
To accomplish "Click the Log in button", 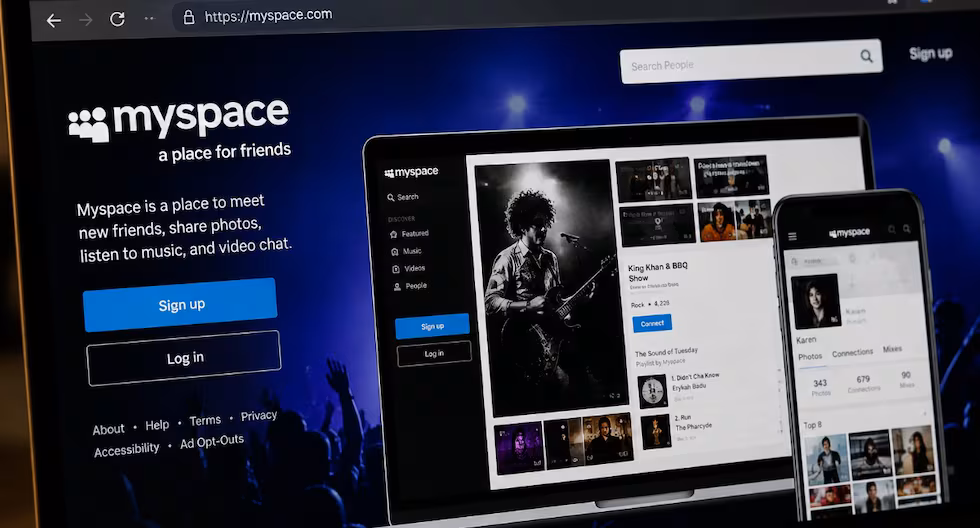I will (x=184, y=358).
